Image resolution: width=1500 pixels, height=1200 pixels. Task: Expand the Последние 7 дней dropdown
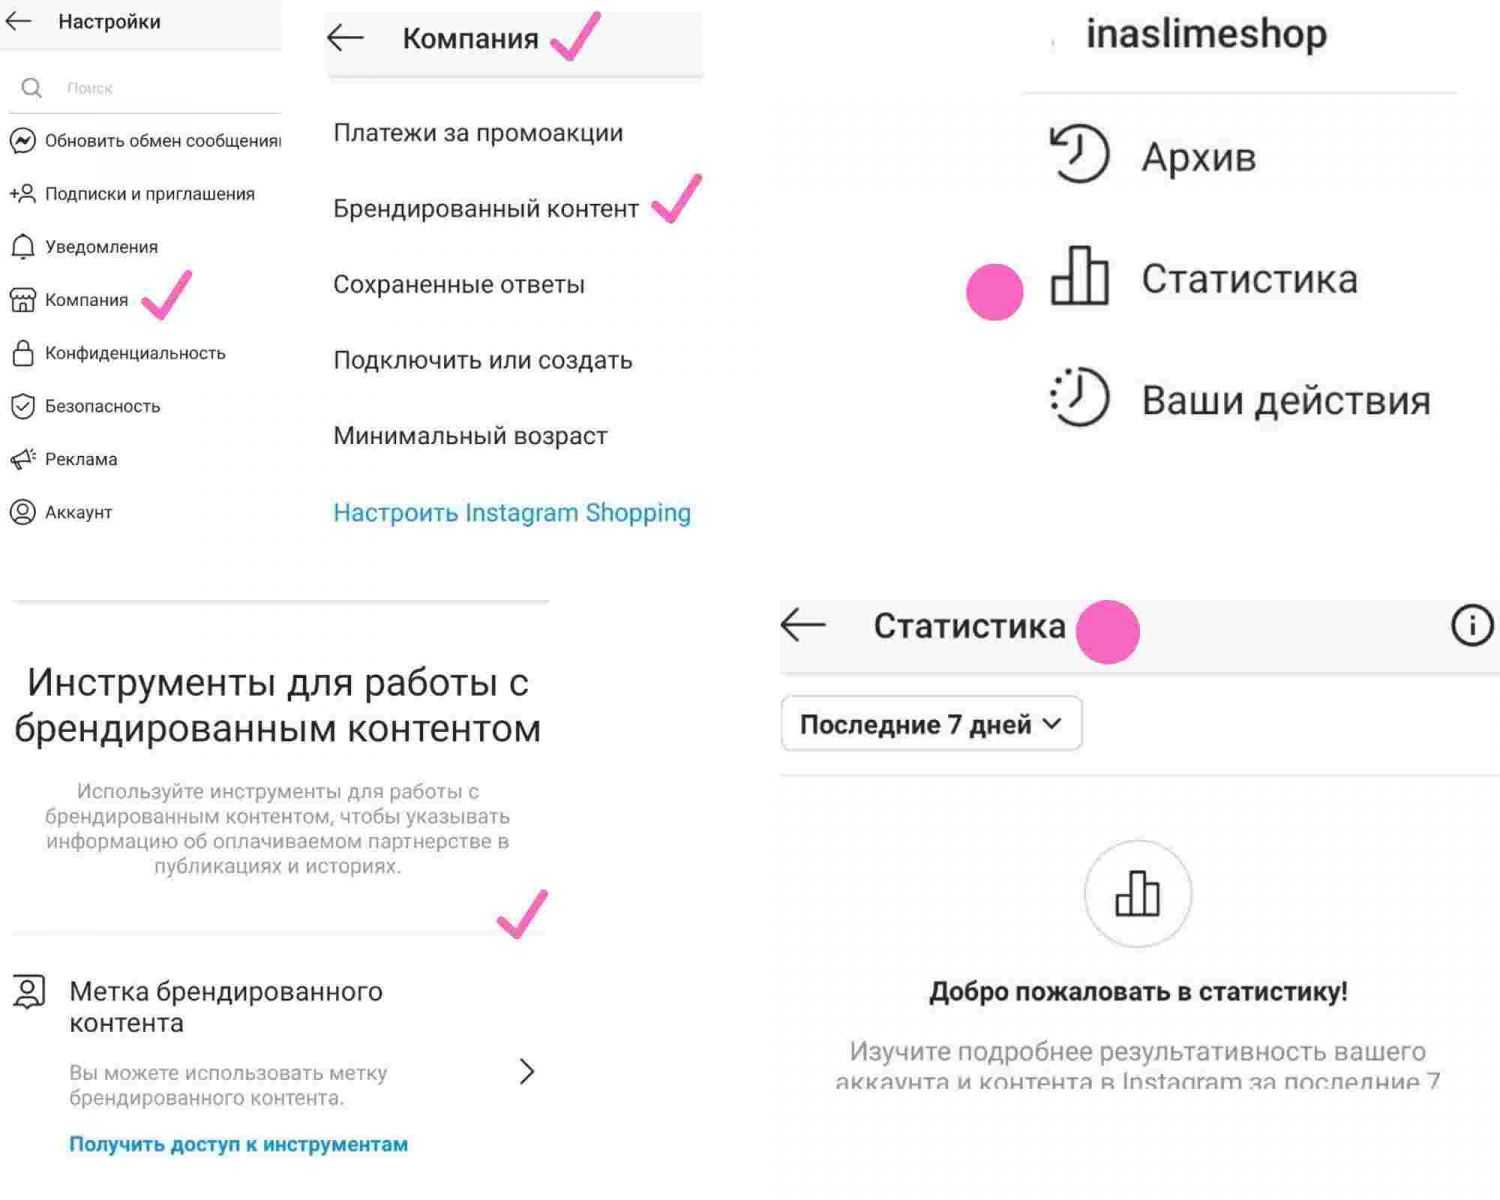pyautogui.click(x=931, y=724)
